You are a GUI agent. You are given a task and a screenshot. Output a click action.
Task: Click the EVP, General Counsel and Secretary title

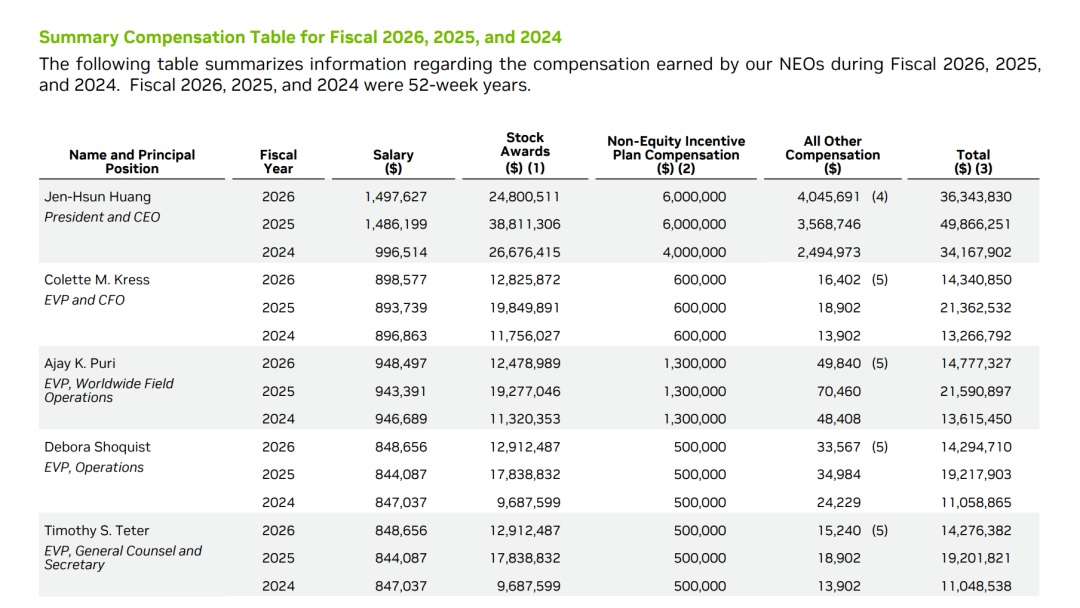pos(123,558)
